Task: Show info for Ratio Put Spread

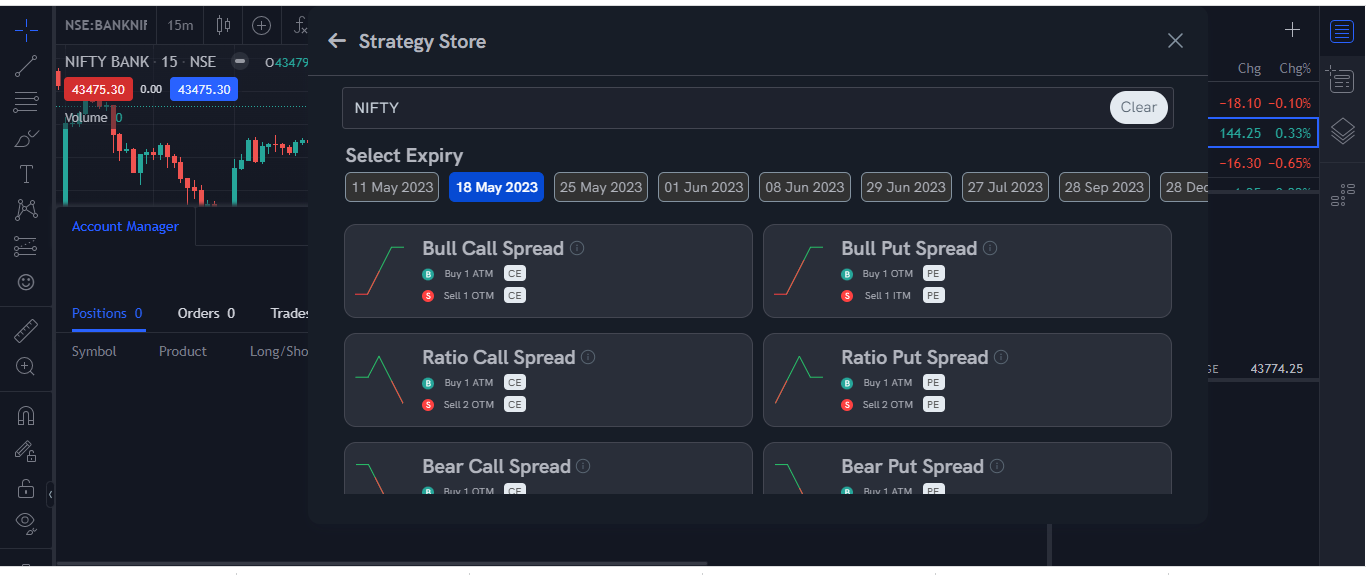Action: coord(1001,357)
